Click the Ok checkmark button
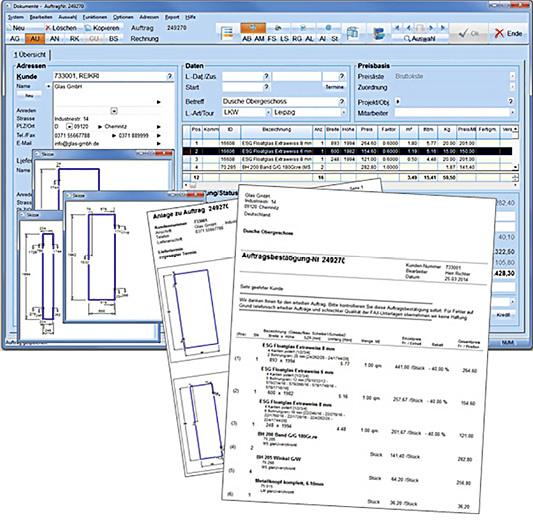533x529 pixels. 468,33
